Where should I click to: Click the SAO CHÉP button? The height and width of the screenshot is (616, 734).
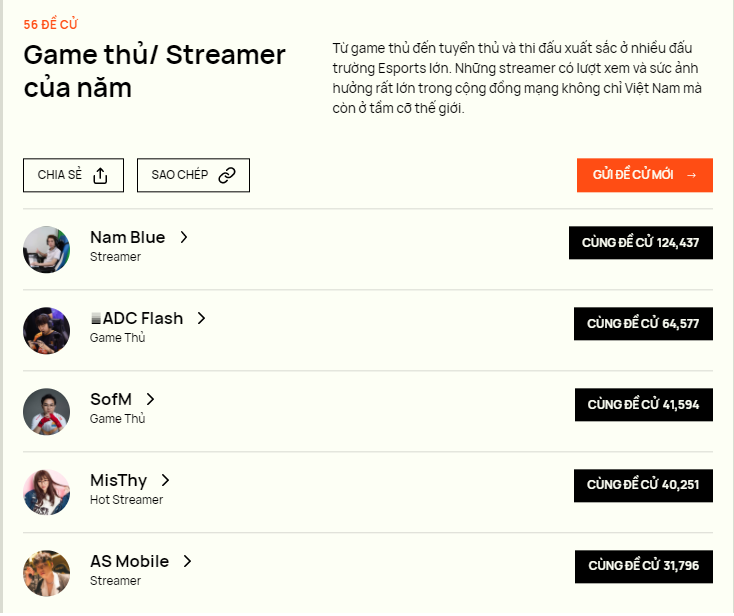tap(193, 175)
